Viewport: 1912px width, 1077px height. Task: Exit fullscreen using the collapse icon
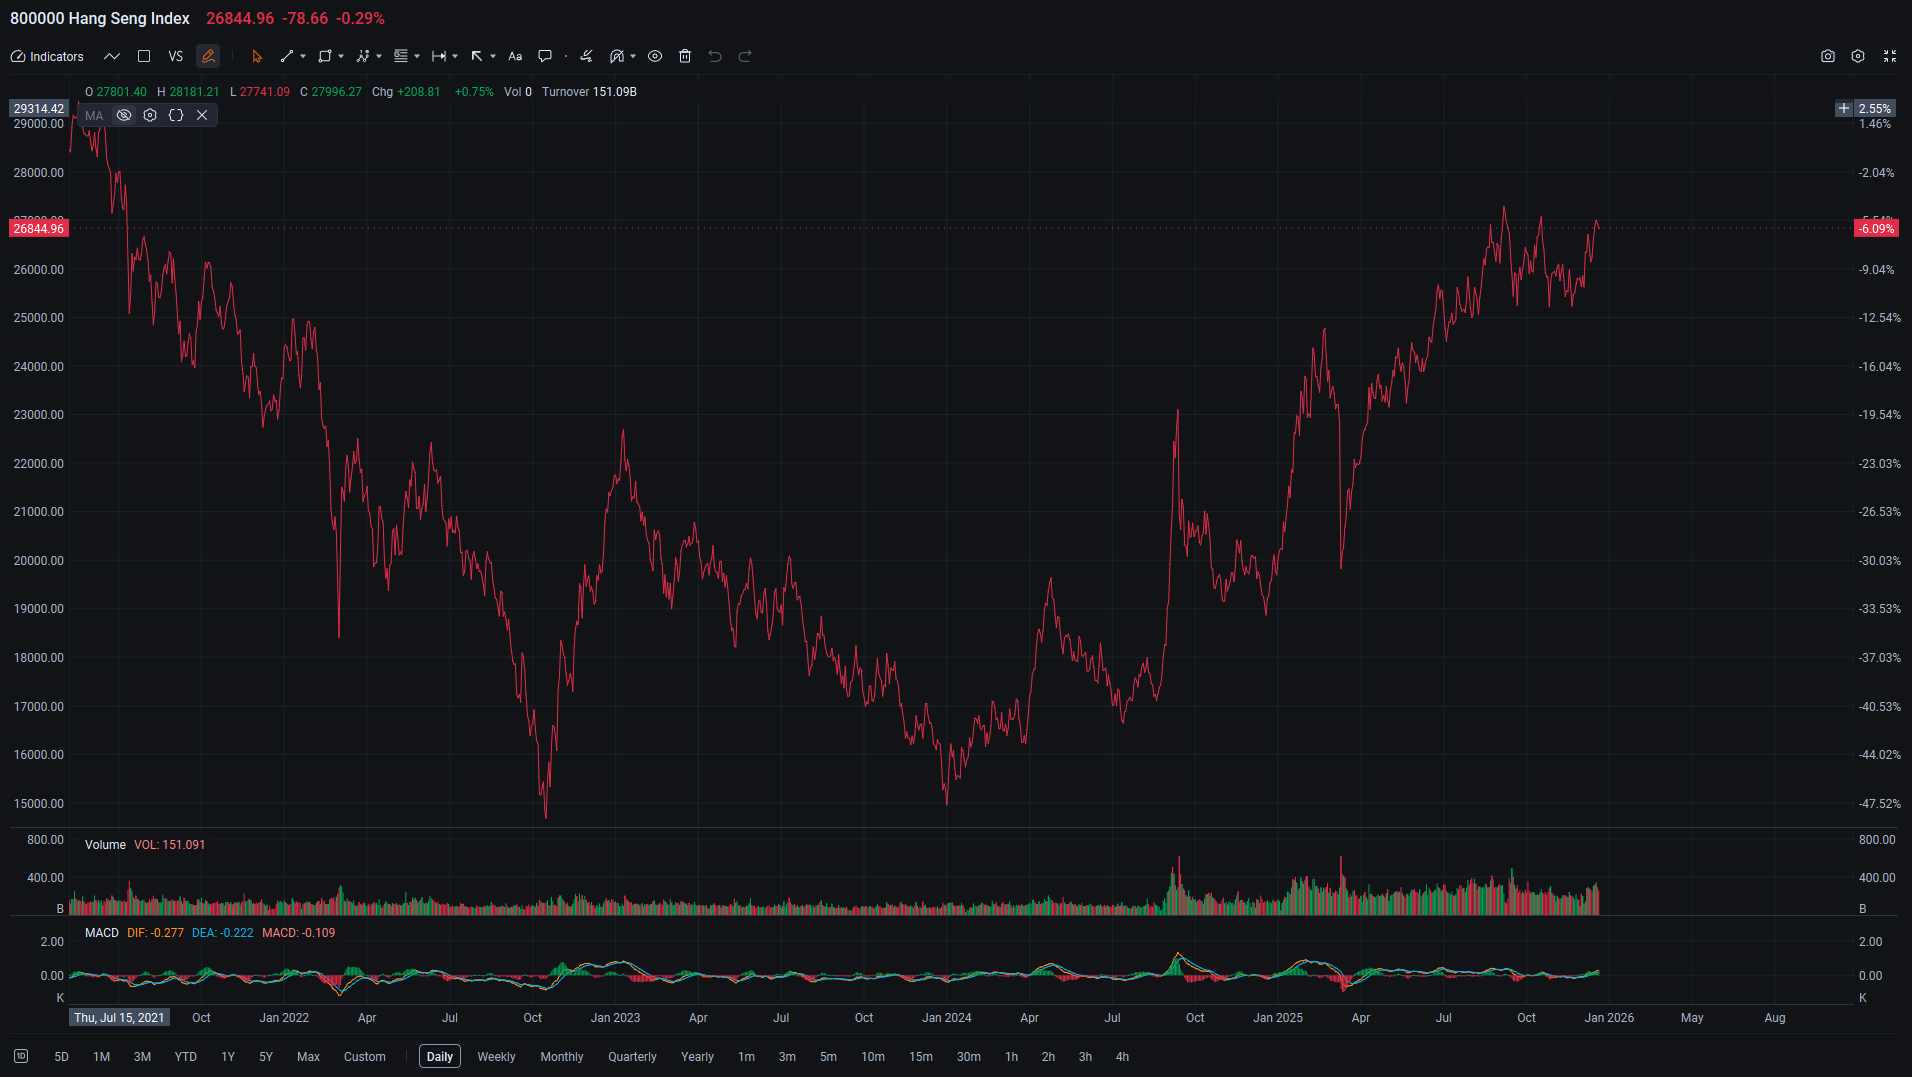pos(1890,57)
